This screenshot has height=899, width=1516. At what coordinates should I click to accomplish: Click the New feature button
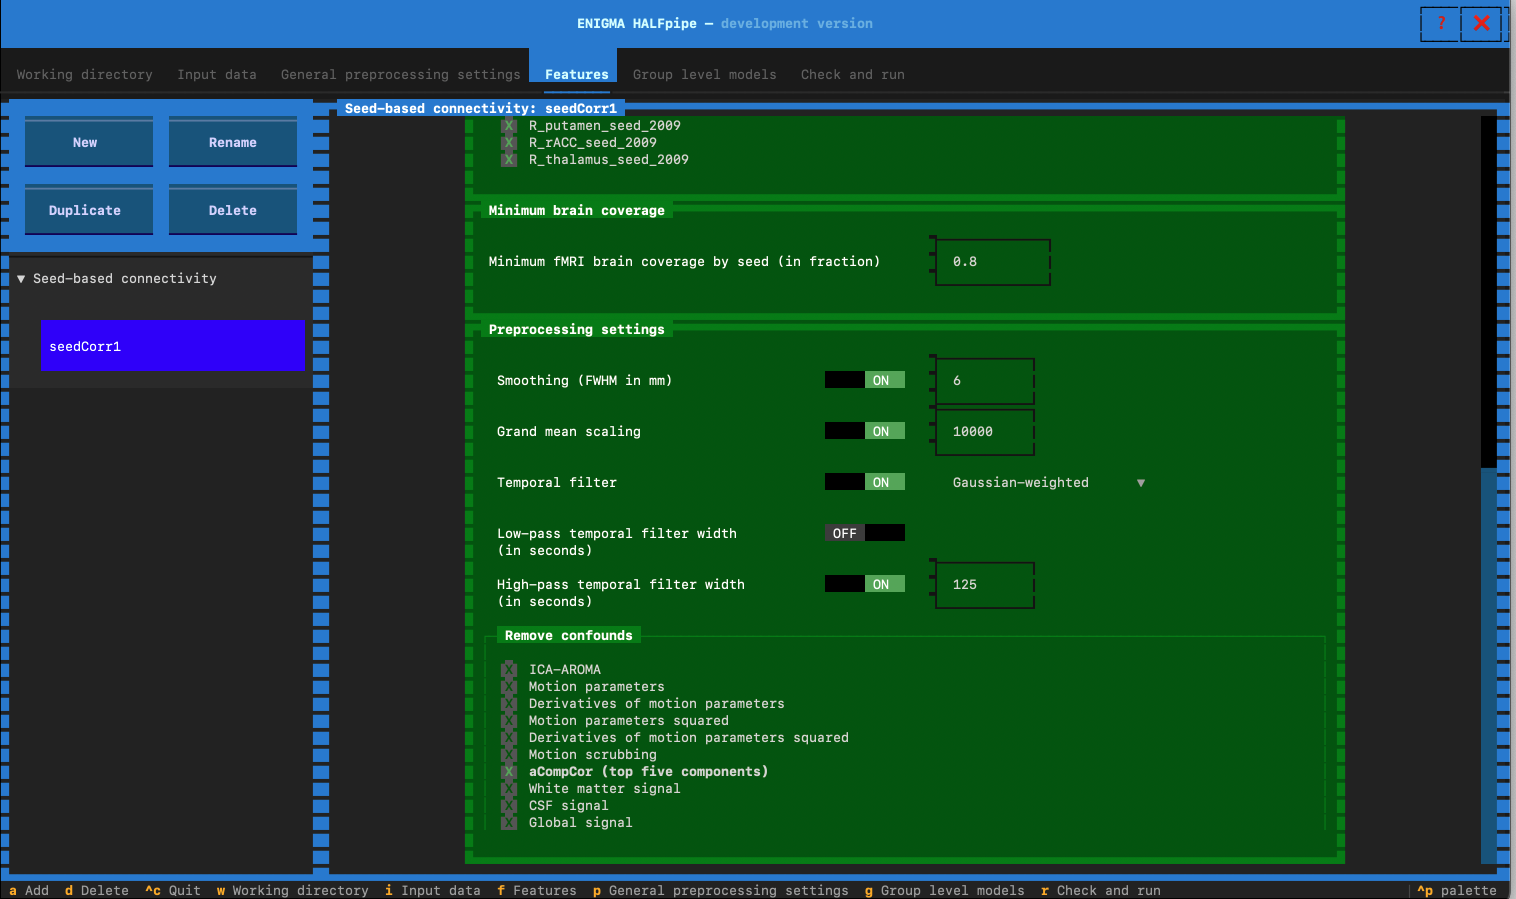coord(89,142)
